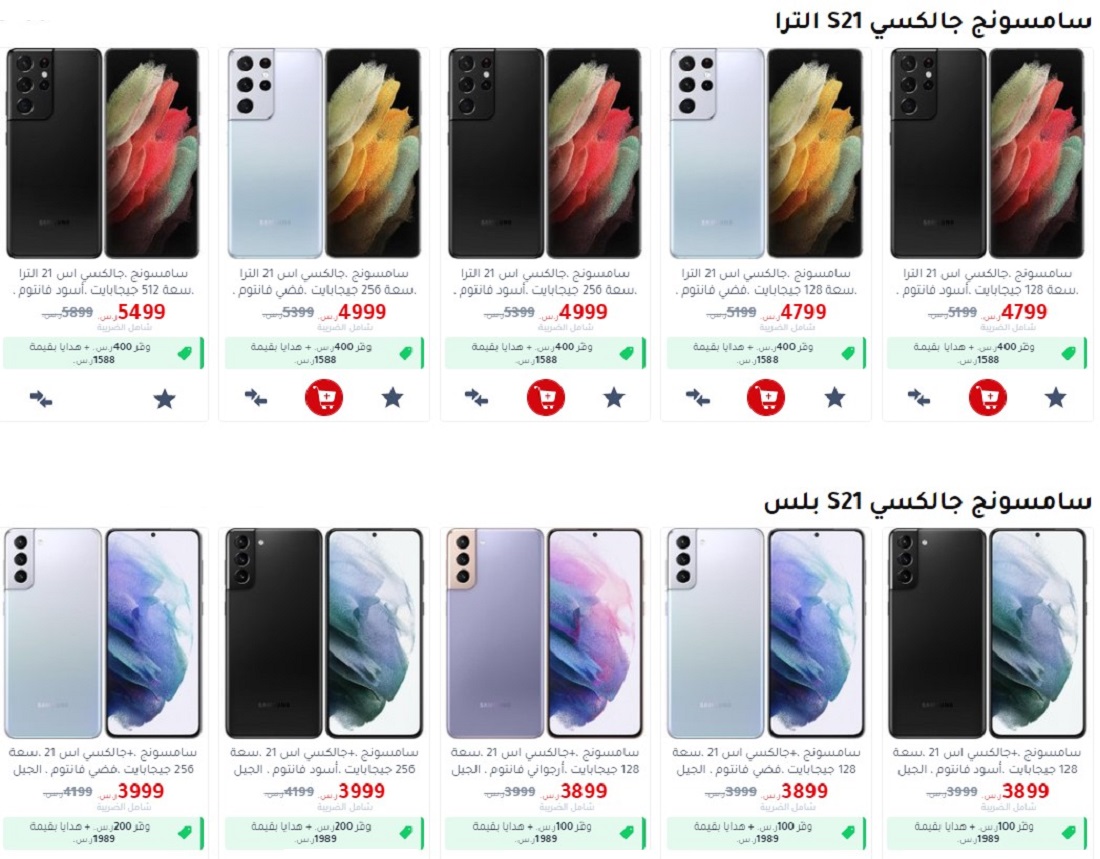Image resolution: width=1100 pixels, height=859 pixels.
Task: Open the S21 Plus 128GB black title link
Action: (986, 761)
